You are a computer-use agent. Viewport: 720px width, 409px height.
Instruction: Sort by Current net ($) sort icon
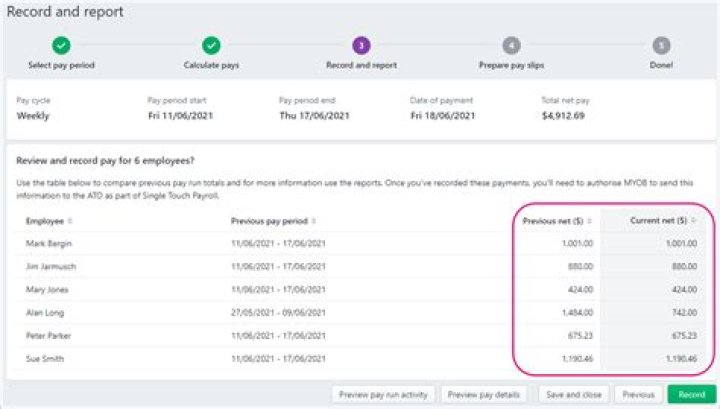(x=693, y=221)
